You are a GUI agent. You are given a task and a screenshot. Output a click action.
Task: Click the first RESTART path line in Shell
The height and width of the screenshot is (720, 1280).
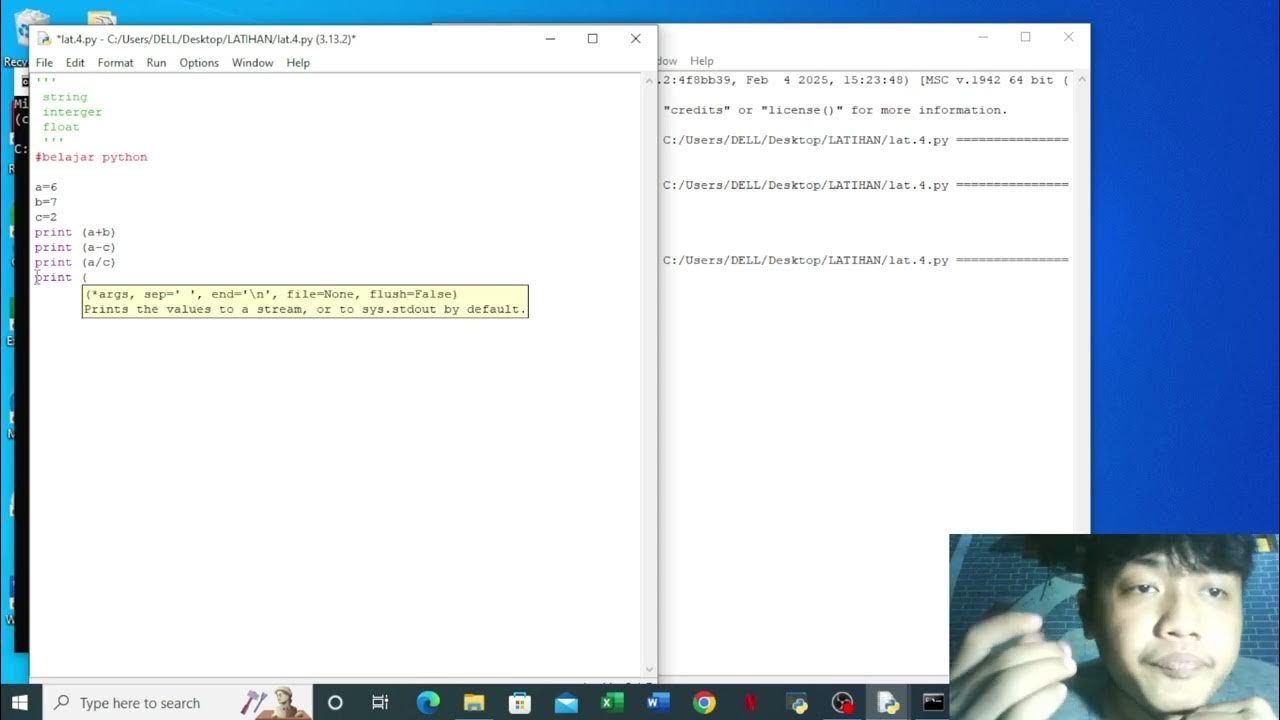click(865, 140)
